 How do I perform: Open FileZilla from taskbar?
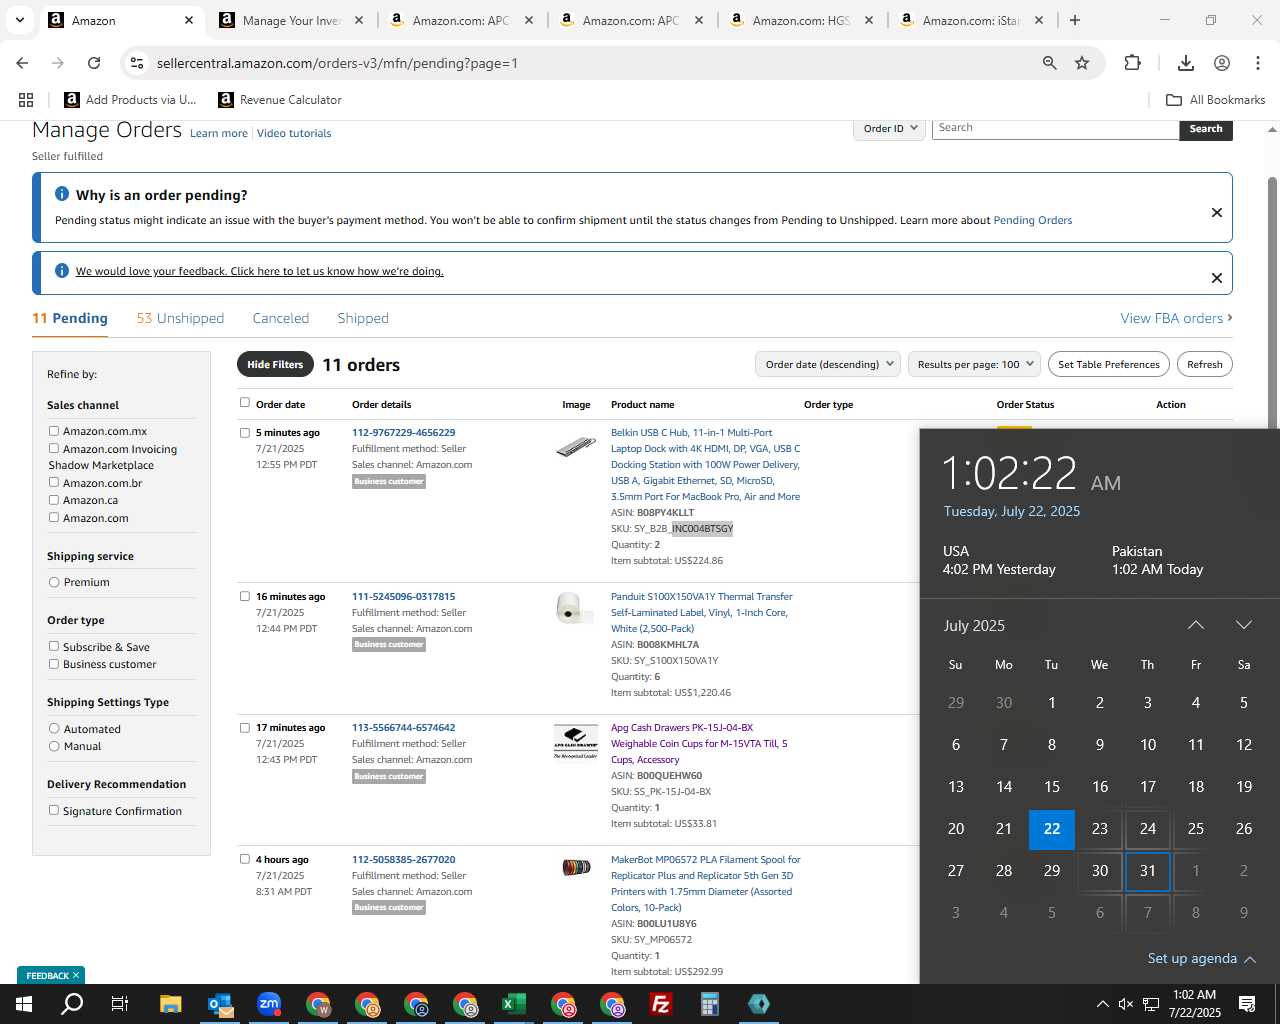(661, 1004)
